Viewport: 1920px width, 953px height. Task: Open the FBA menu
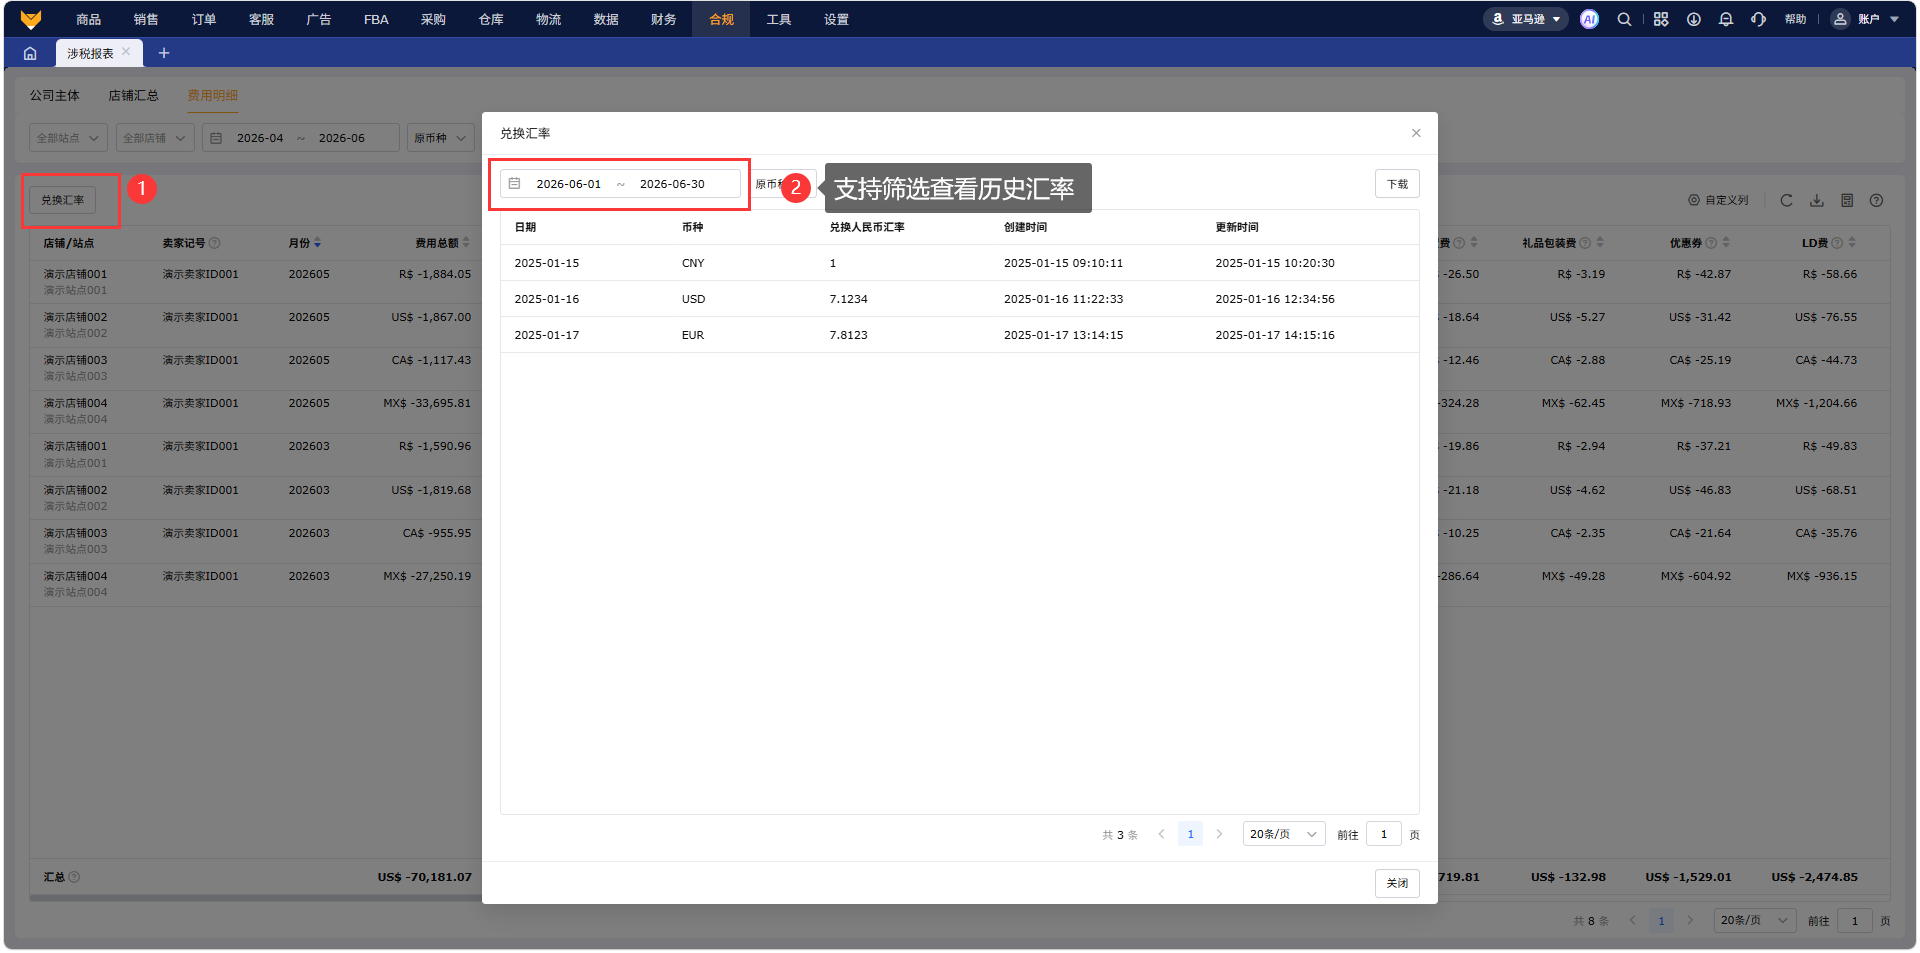click(376, 19)
